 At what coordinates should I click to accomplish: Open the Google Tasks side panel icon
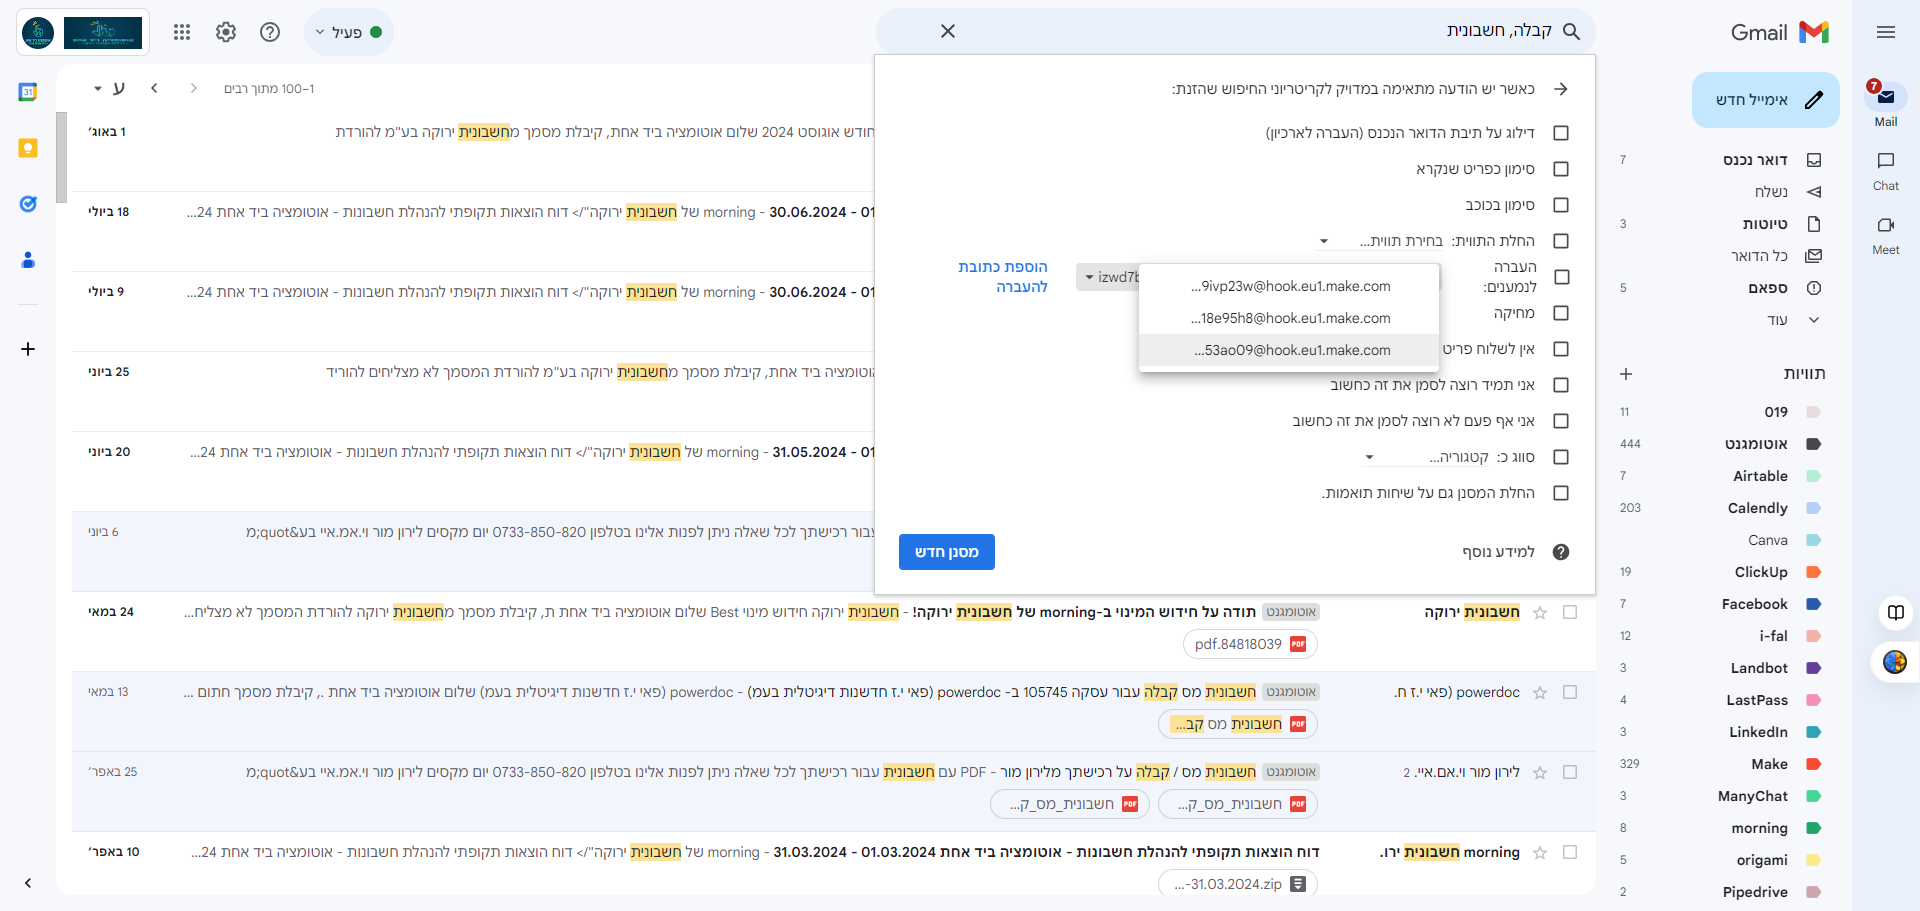[28, 204]
